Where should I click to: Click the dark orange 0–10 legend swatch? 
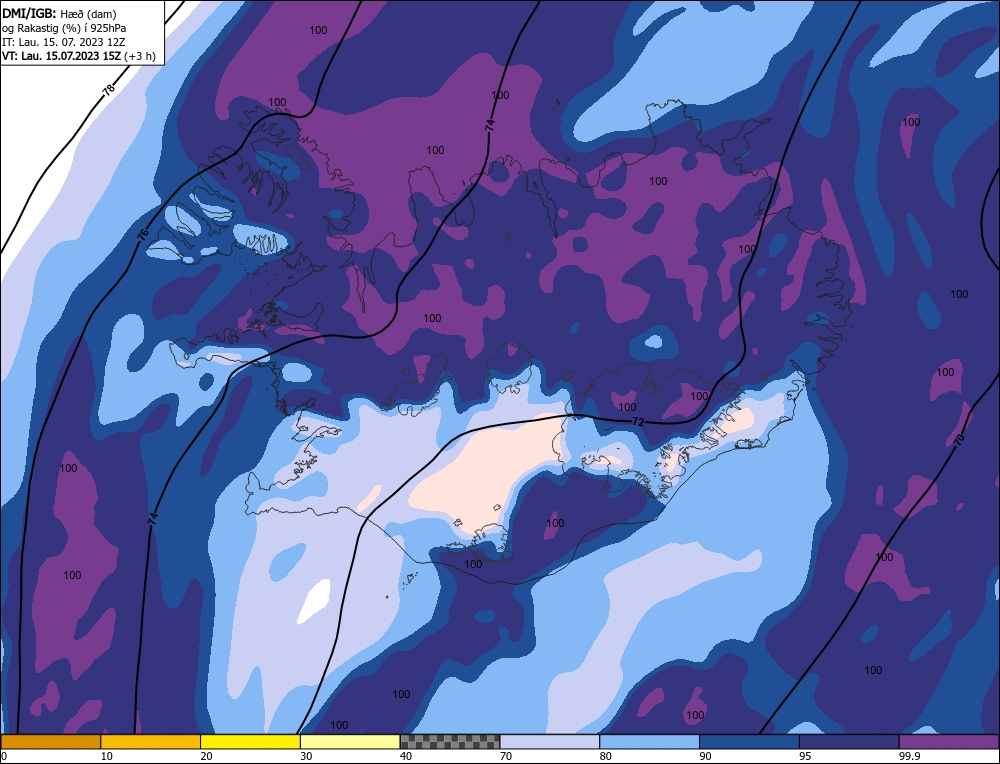pyautogui.click(x=50, y=742)
